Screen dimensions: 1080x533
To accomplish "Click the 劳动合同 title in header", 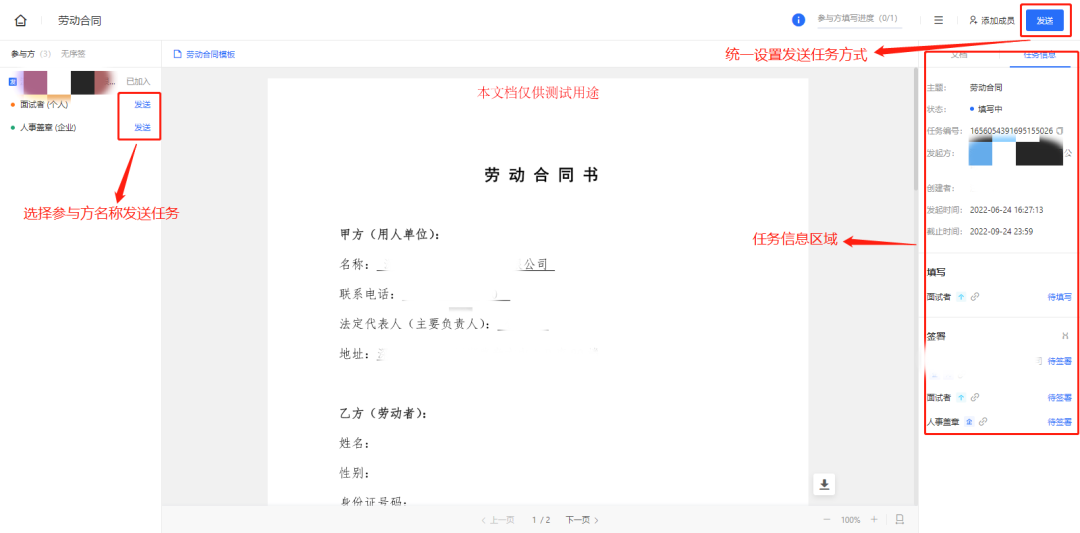I will click(80, 21).
